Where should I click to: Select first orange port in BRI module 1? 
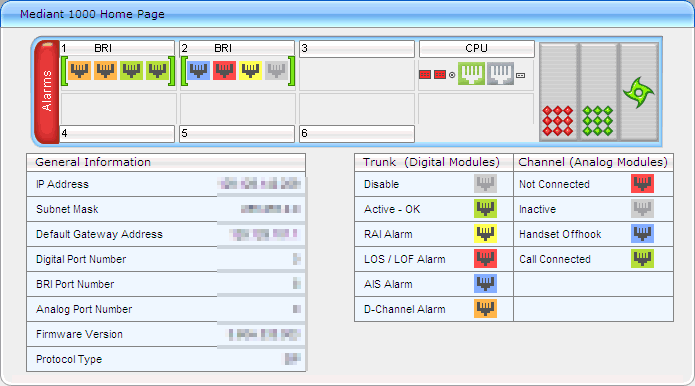coord(80,70)
